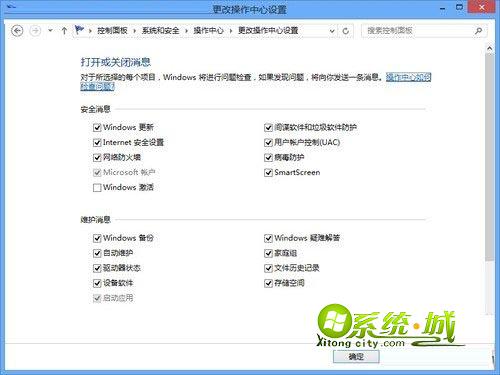This screenshot has height=375, width=500.
Task: Toggle 网络防火墙 checkbox
Action: click(x=97, y=157)
